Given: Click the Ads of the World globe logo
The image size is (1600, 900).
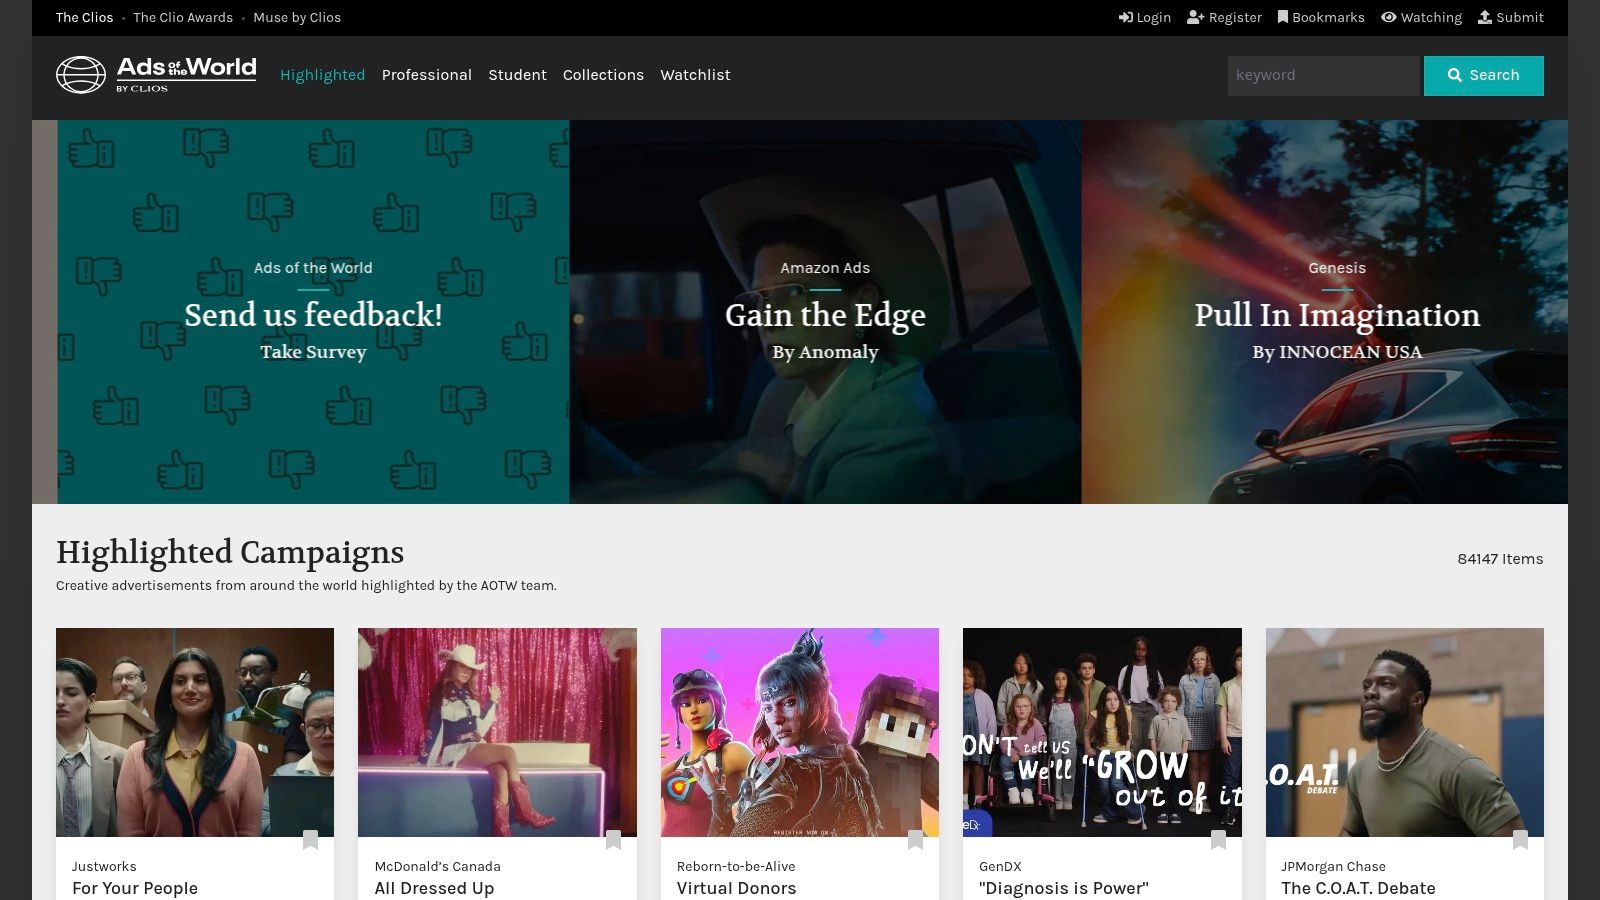Looking at the screenshot, I should [x=81, y=75].
